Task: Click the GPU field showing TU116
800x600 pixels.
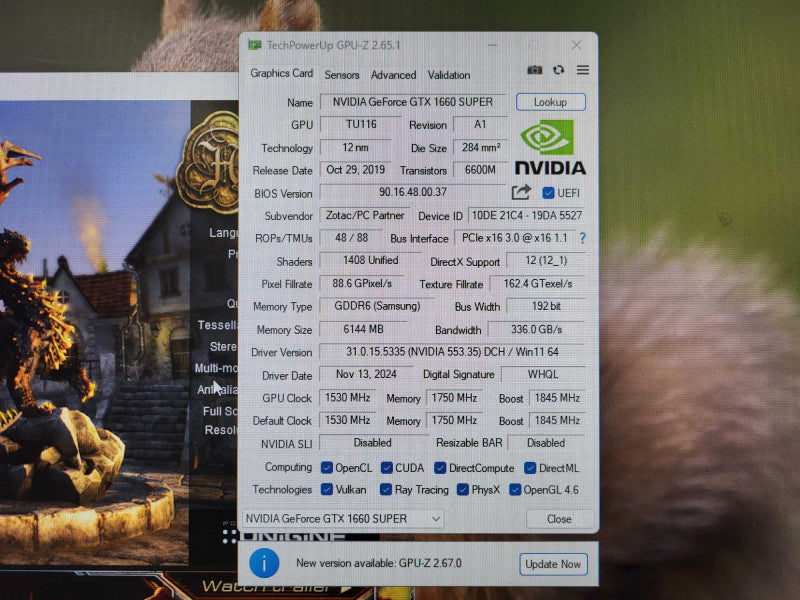Action: 361,124
